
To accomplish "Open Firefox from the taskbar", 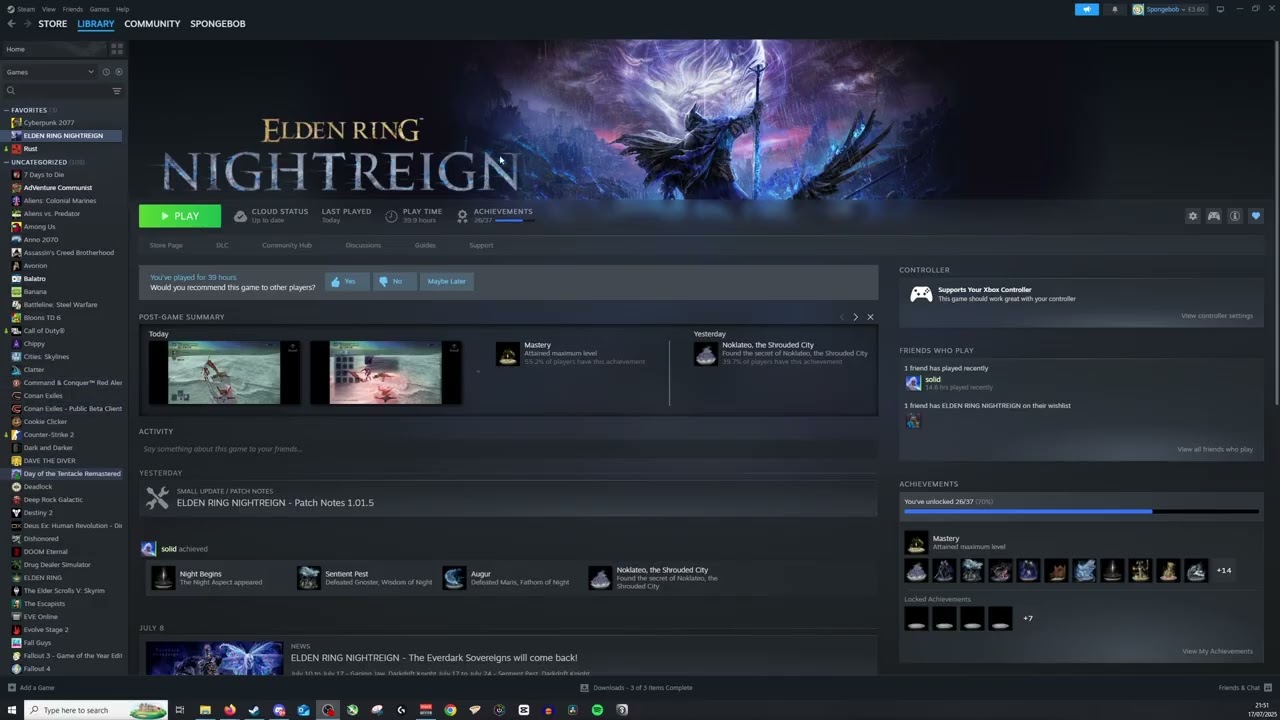I will coord(229,710).
